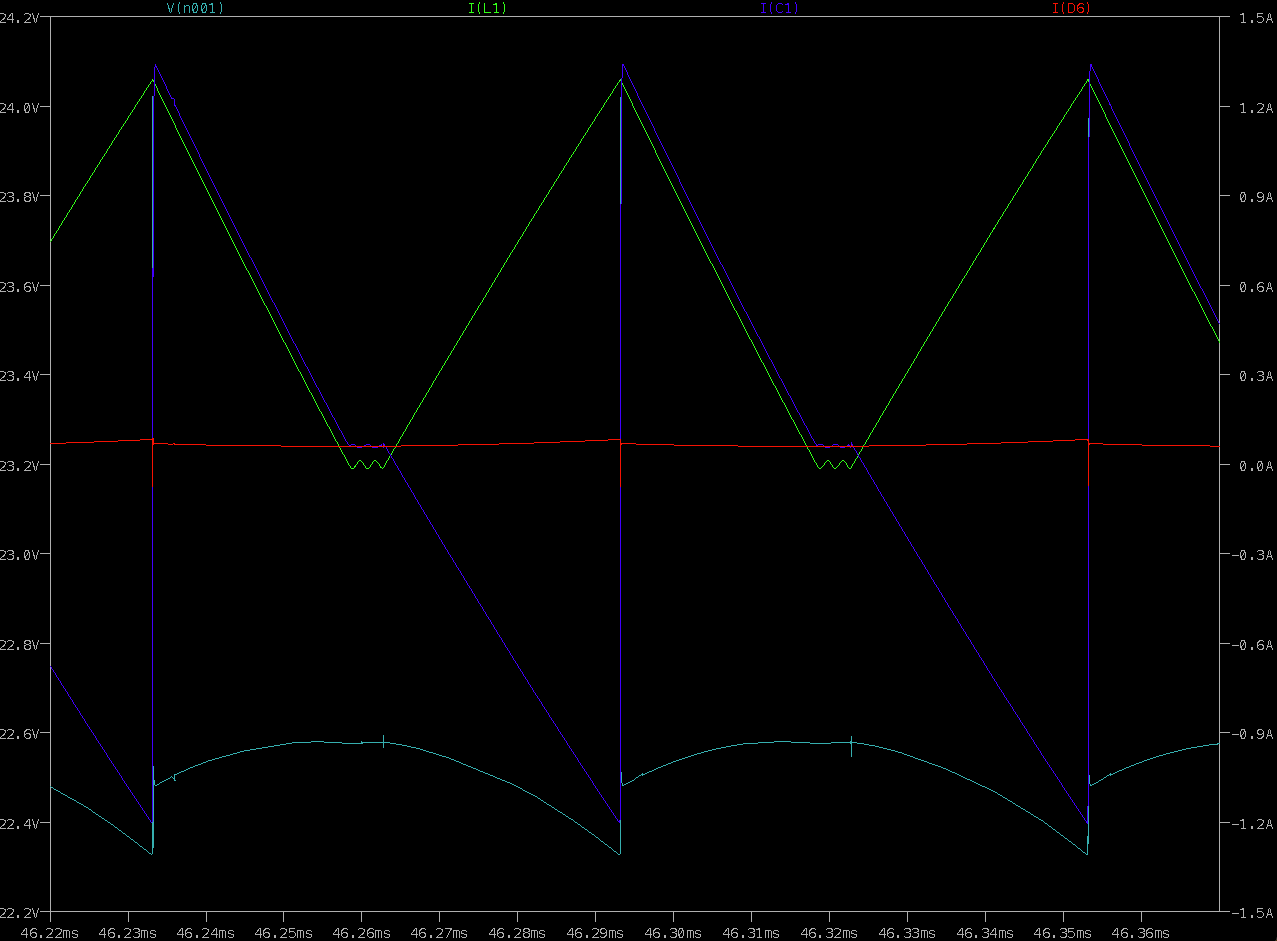The height and width of the screenshot is (941, 1277).
Task: Select the I(L1) trace label
Action: (x=489, y=8)
